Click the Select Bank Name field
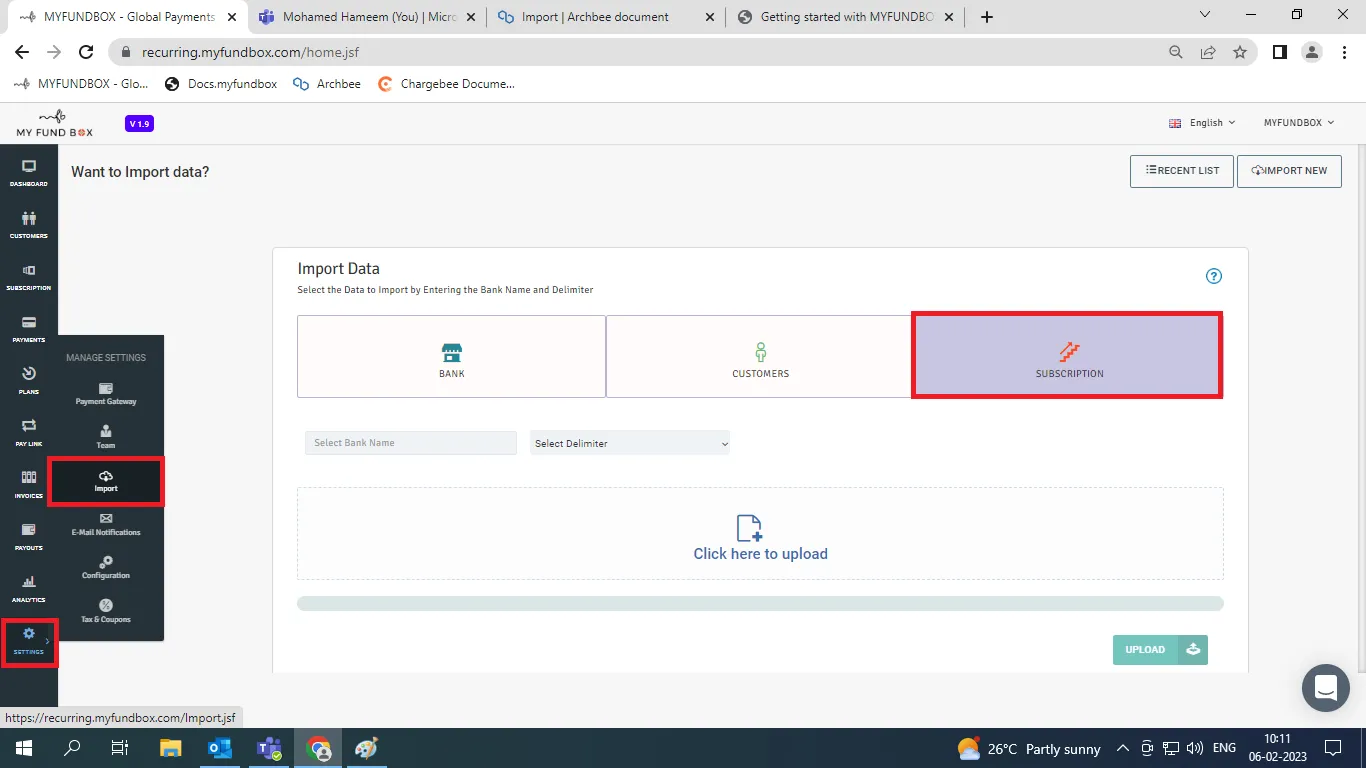The image size is (1366, 768). click(x=411, y=443)
